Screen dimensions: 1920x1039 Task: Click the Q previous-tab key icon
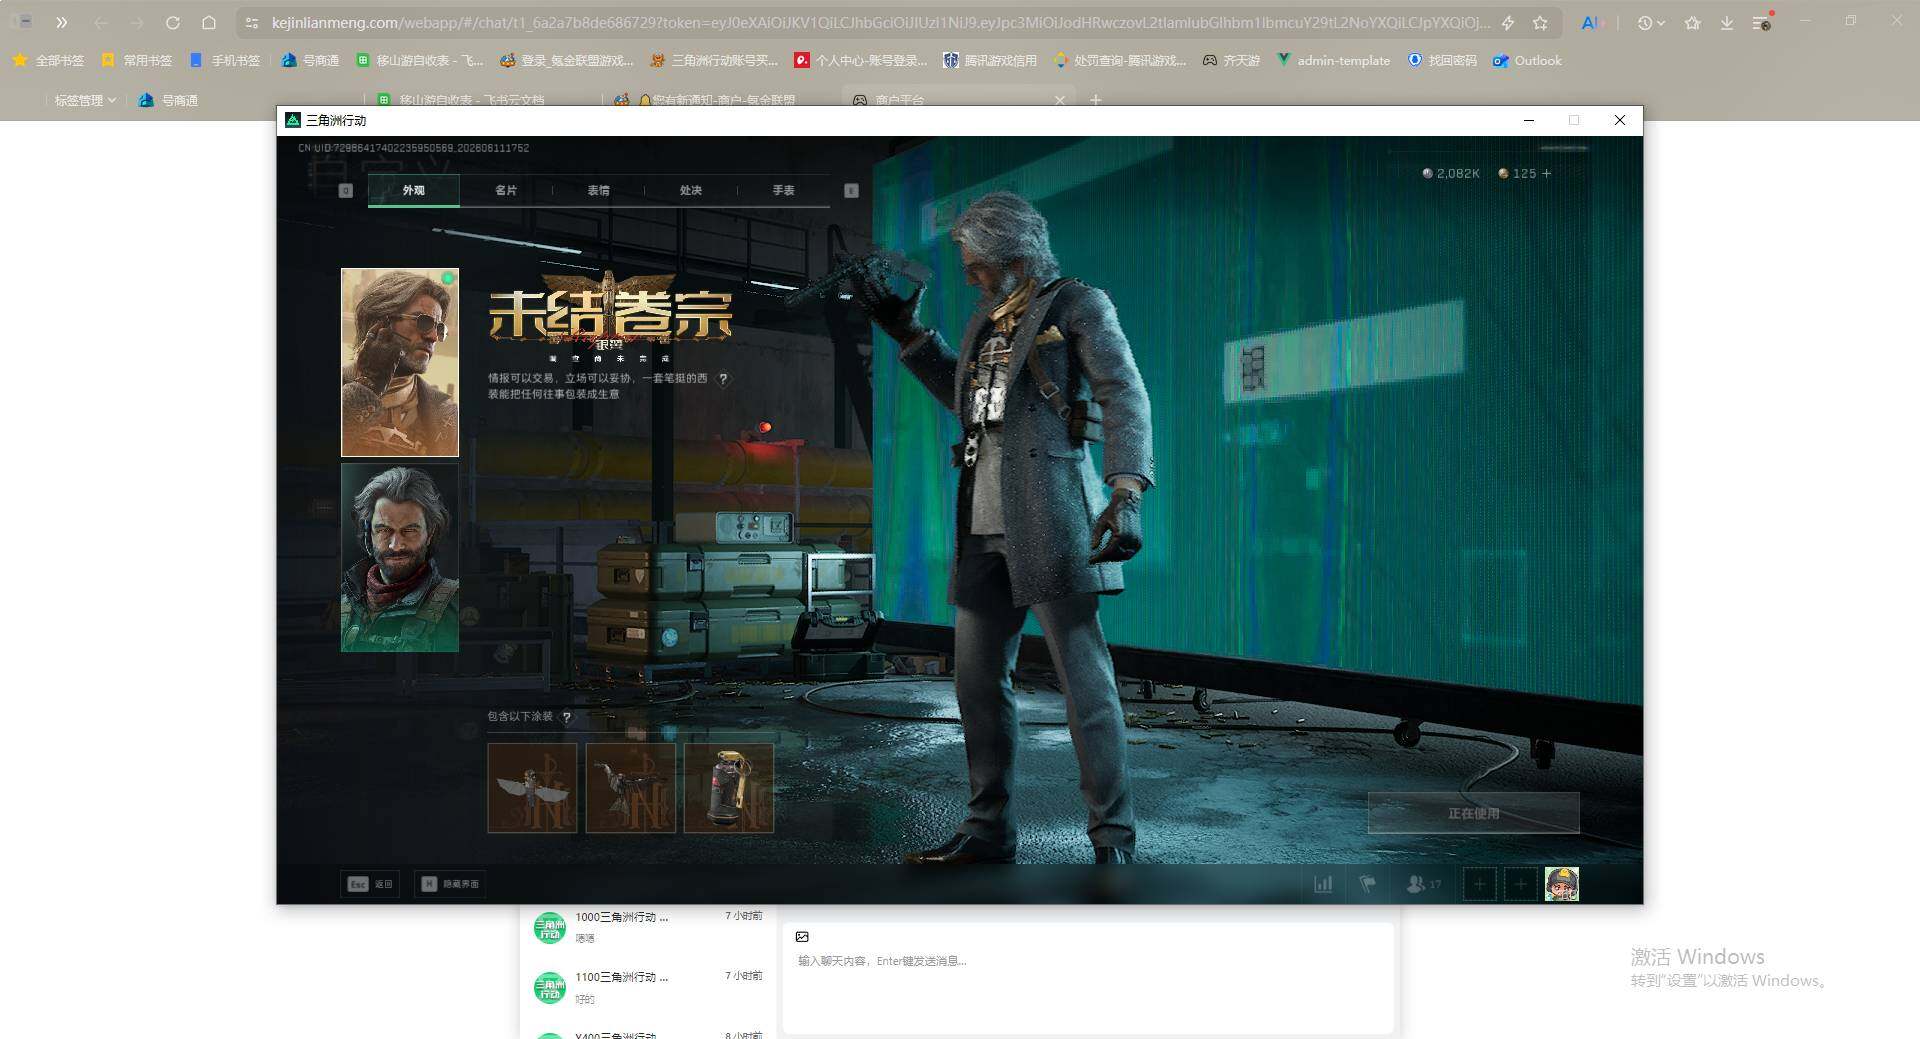[x=346, y=190]
